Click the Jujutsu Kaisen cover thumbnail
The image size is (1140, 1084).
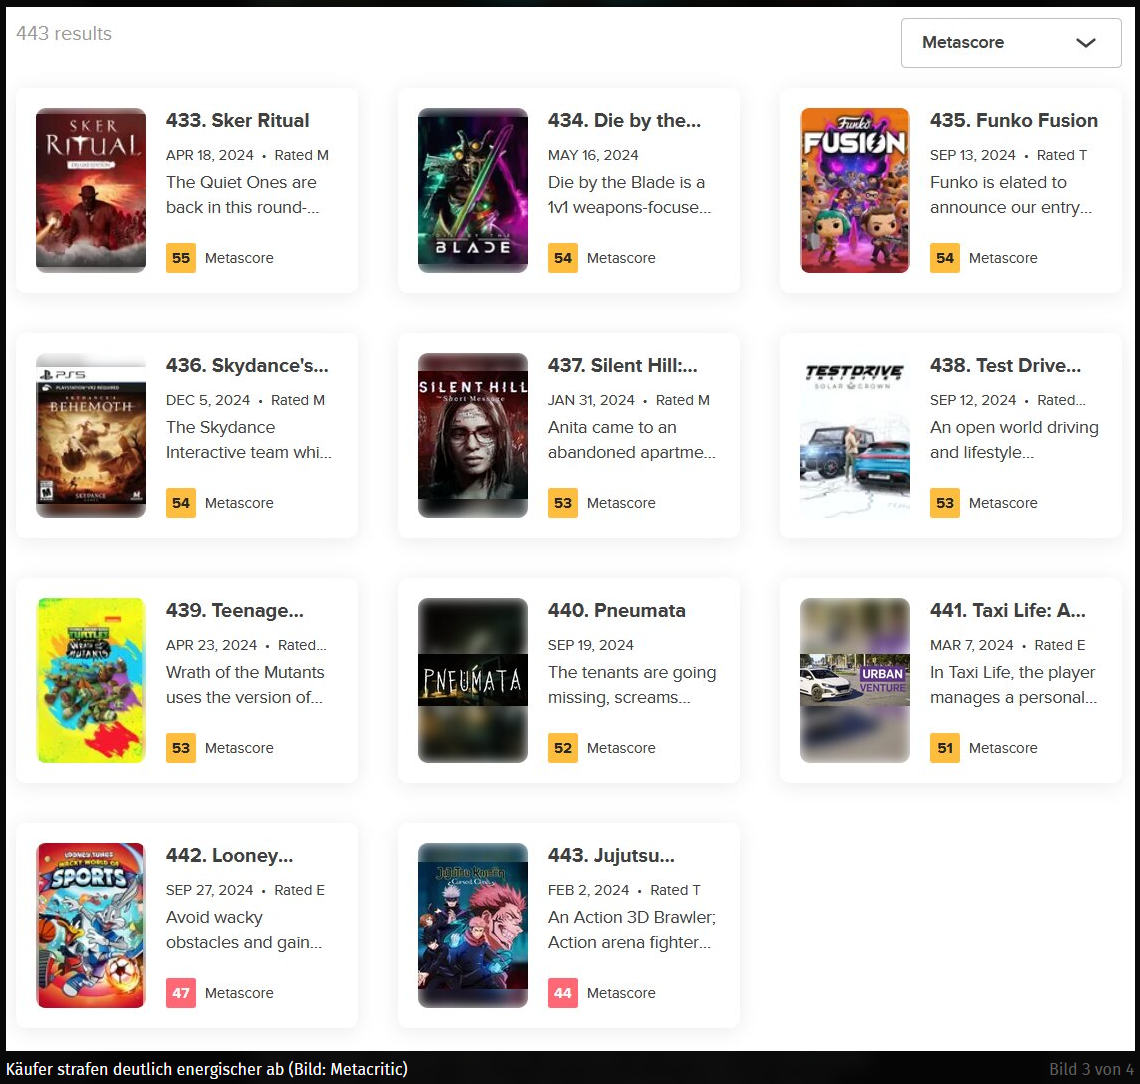473,926
